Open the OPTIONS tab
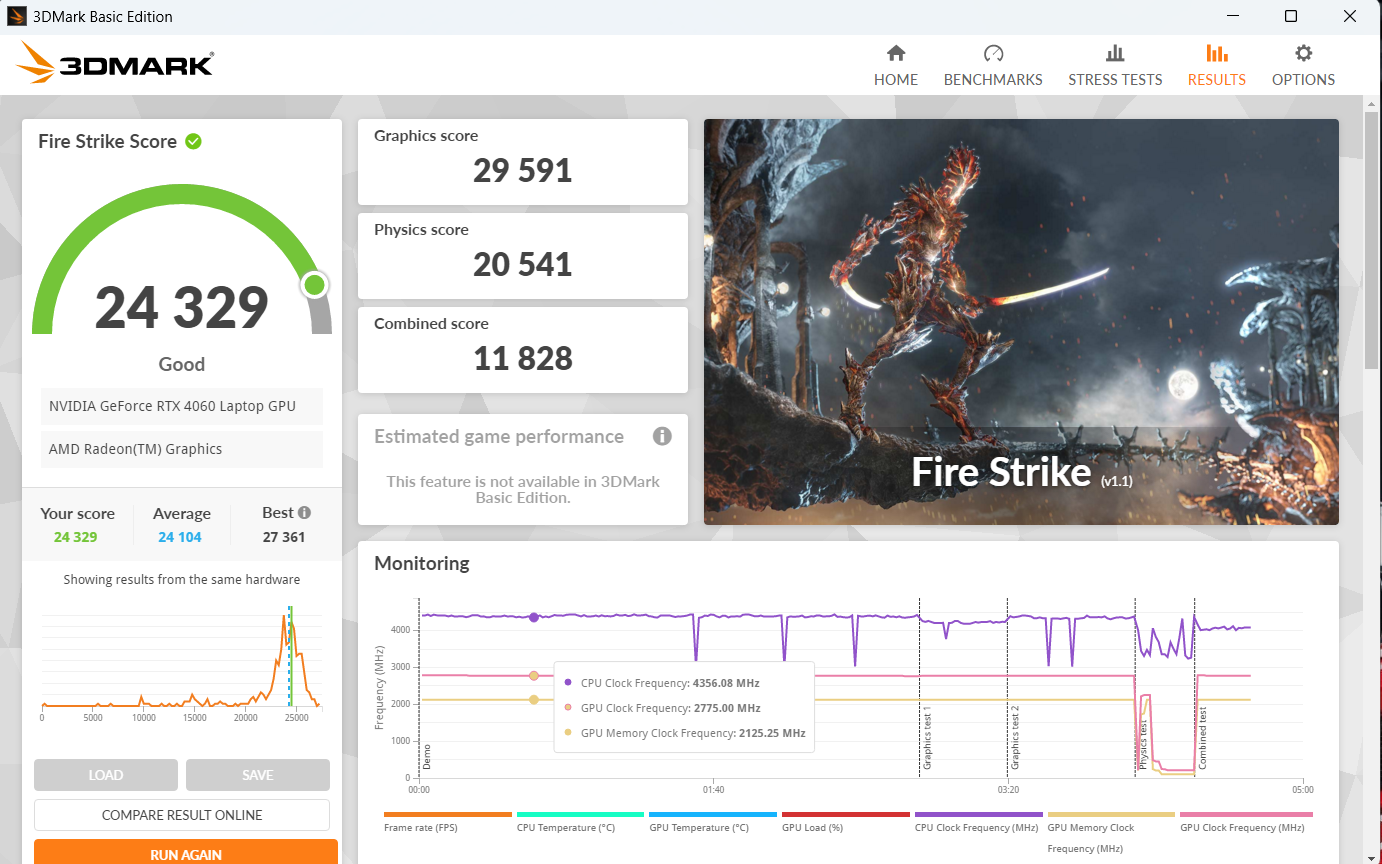This screenshot has height=864, width=1382. [1303, 66]
